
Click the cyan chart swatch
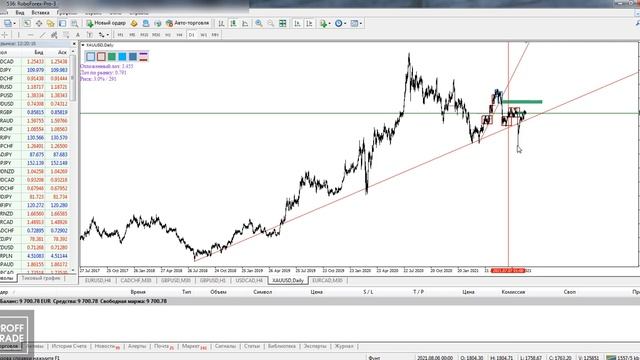click(x=122, y=56)
